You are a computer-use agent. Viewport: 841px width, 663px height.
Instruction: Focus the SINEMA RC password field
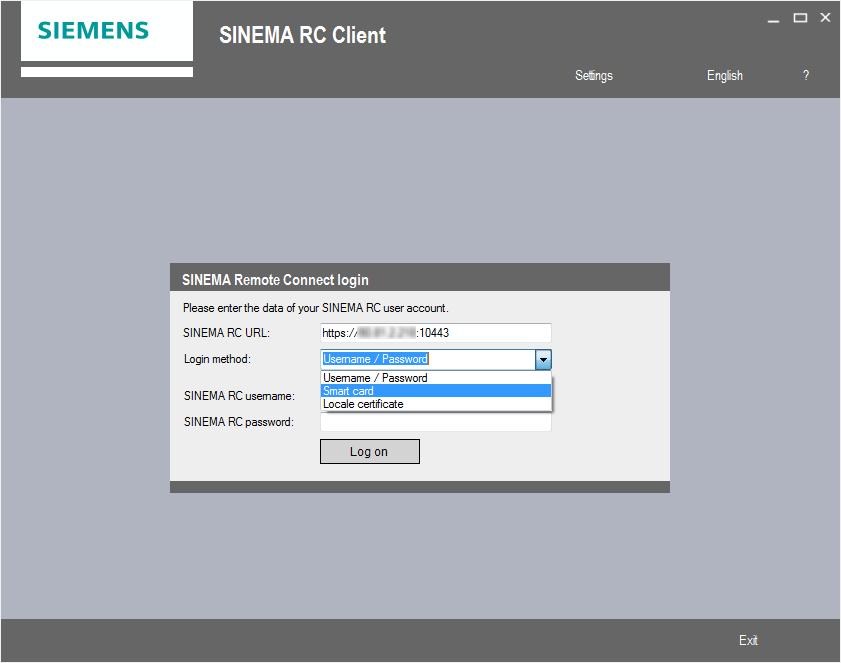(436, 422)
